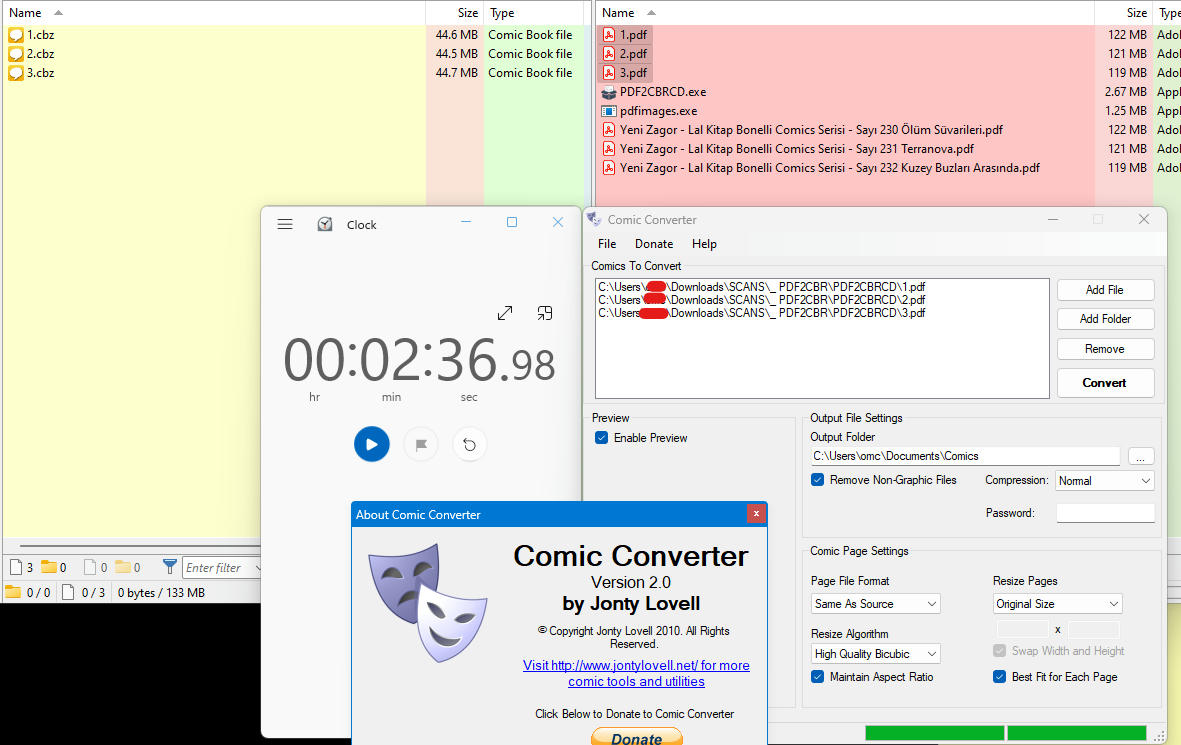Click the 1.pdf file icon
1181x745 pixels.
(x=609, y=35)
